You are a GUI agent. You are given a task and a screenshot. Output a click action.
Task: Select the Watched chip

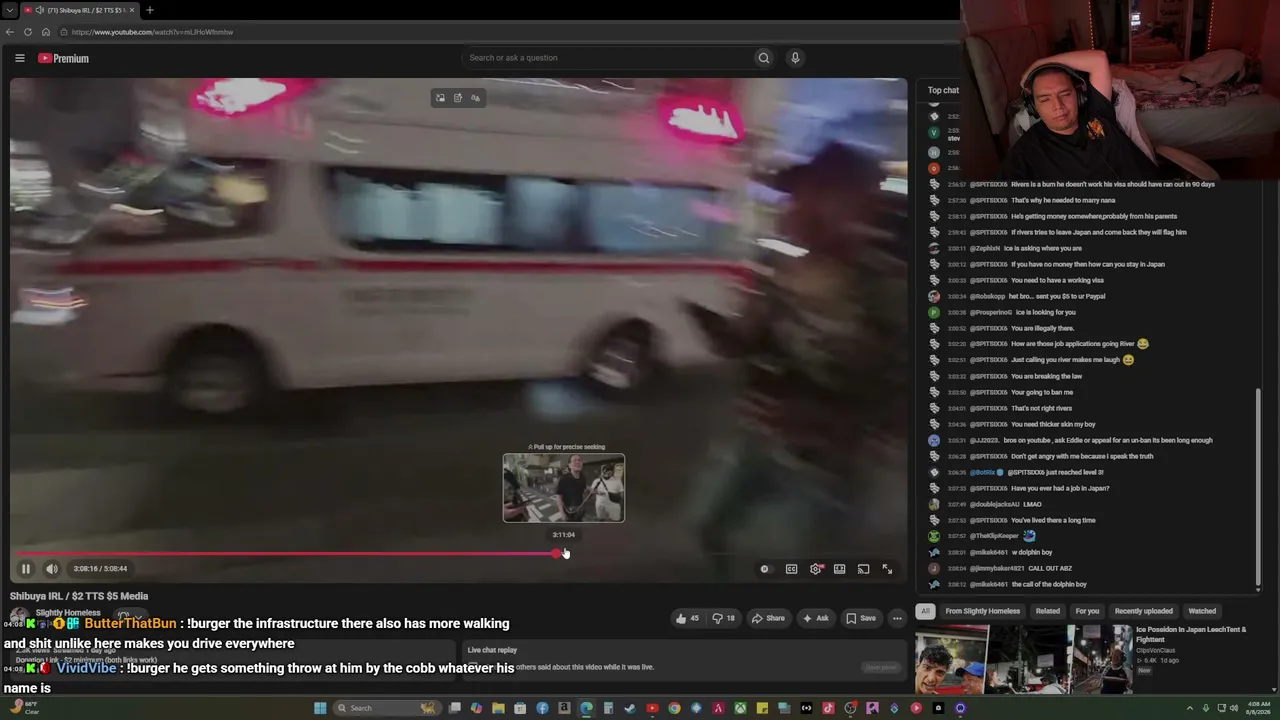(1202, 611)
